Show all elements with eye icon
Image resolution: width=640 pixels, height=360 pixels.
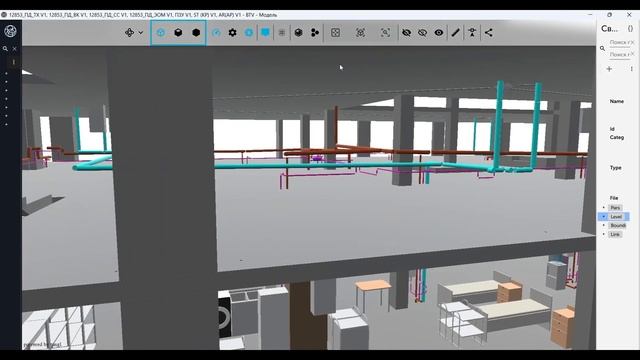point(439,33)
